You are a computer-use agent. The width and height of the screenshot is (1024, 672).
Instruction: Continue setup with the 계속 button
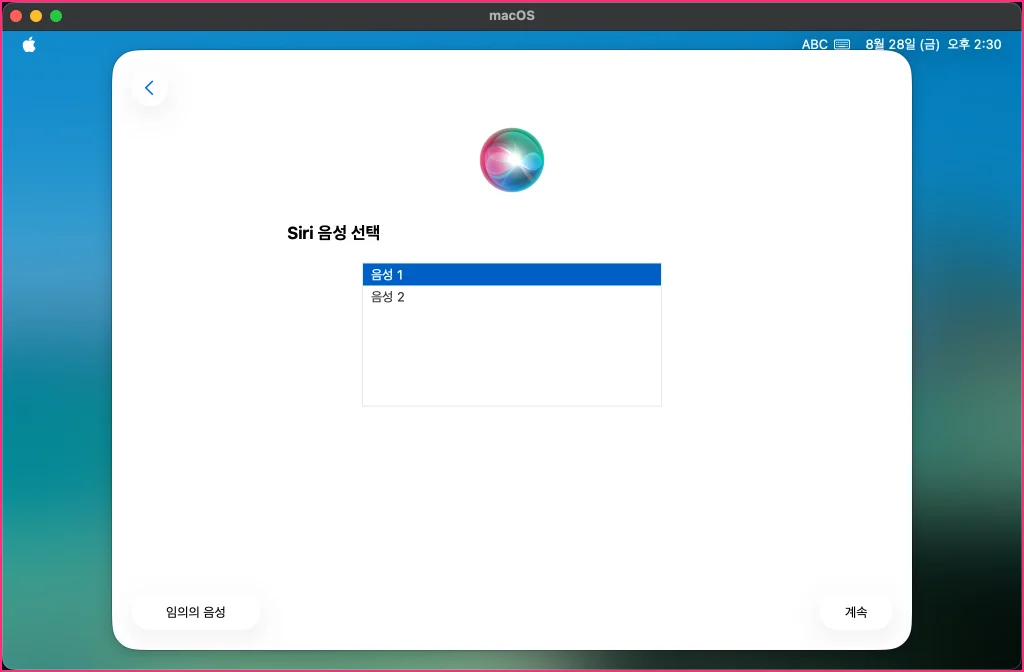856,612
